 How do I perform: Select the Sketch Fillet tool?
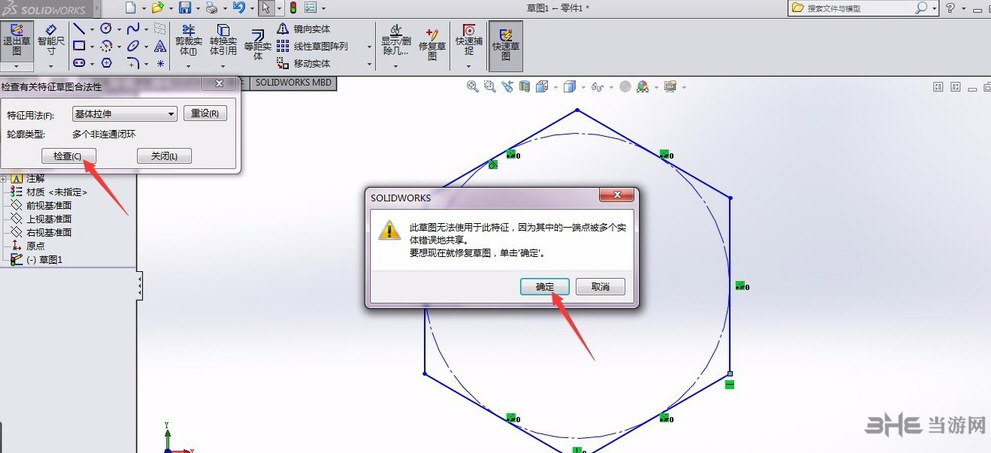(133, 63)
